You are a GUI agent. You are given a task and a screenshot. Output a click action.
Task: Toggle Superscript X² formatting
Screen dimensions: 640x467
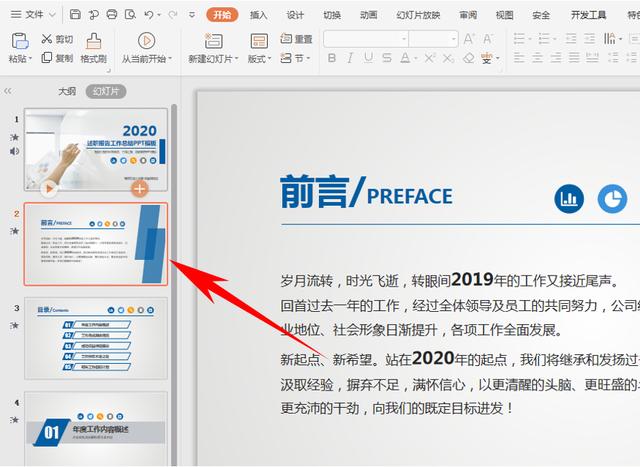[429, 58]
